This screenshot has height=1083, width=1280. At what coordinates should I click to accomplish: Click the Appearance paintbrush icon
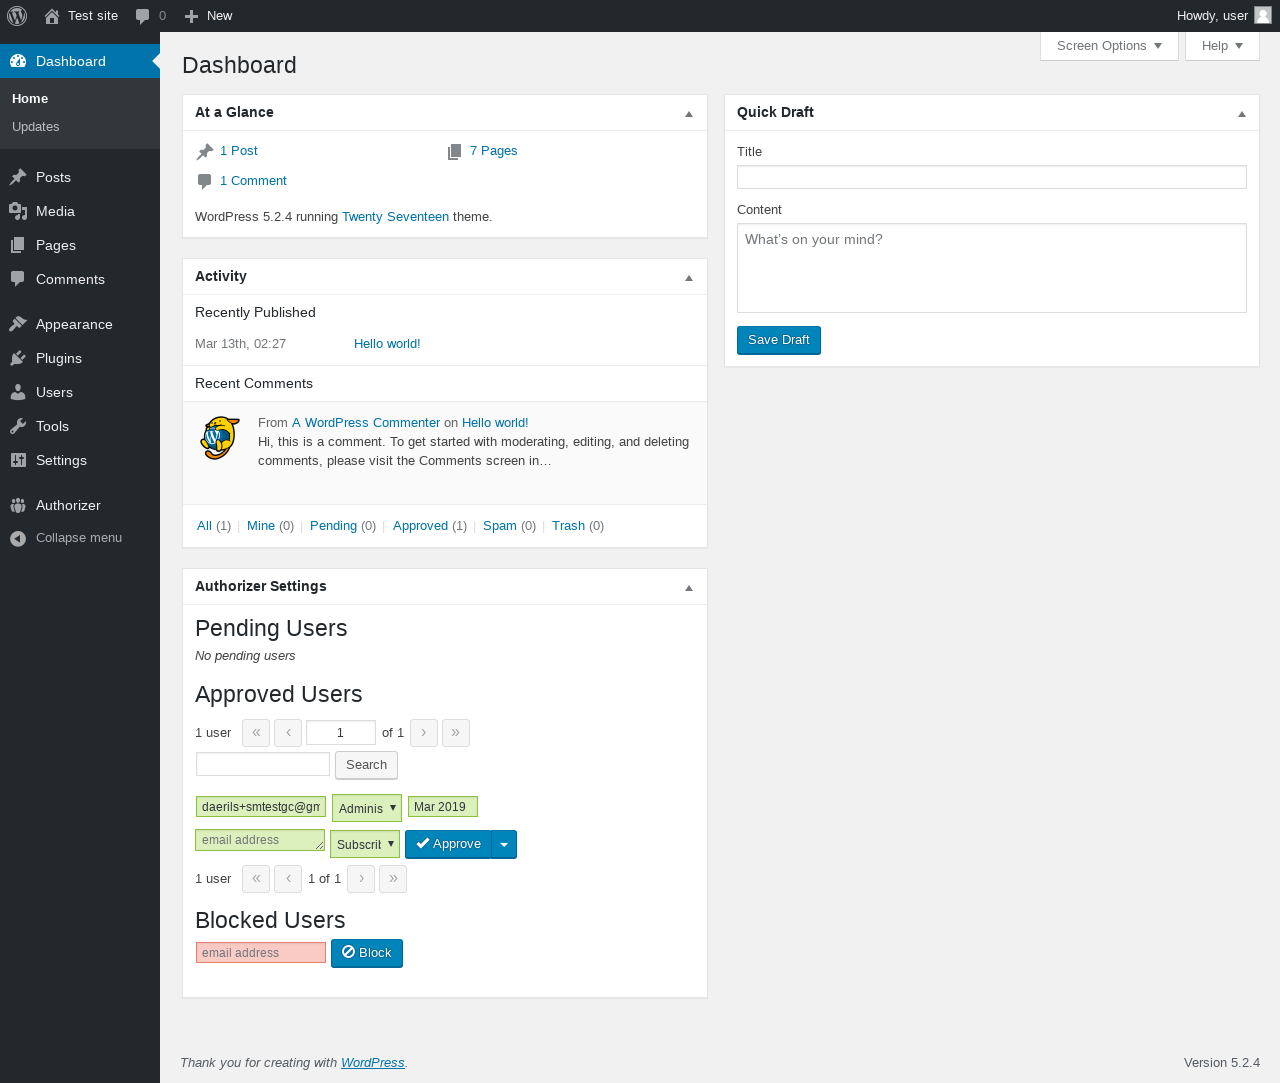tap(18, 324)
